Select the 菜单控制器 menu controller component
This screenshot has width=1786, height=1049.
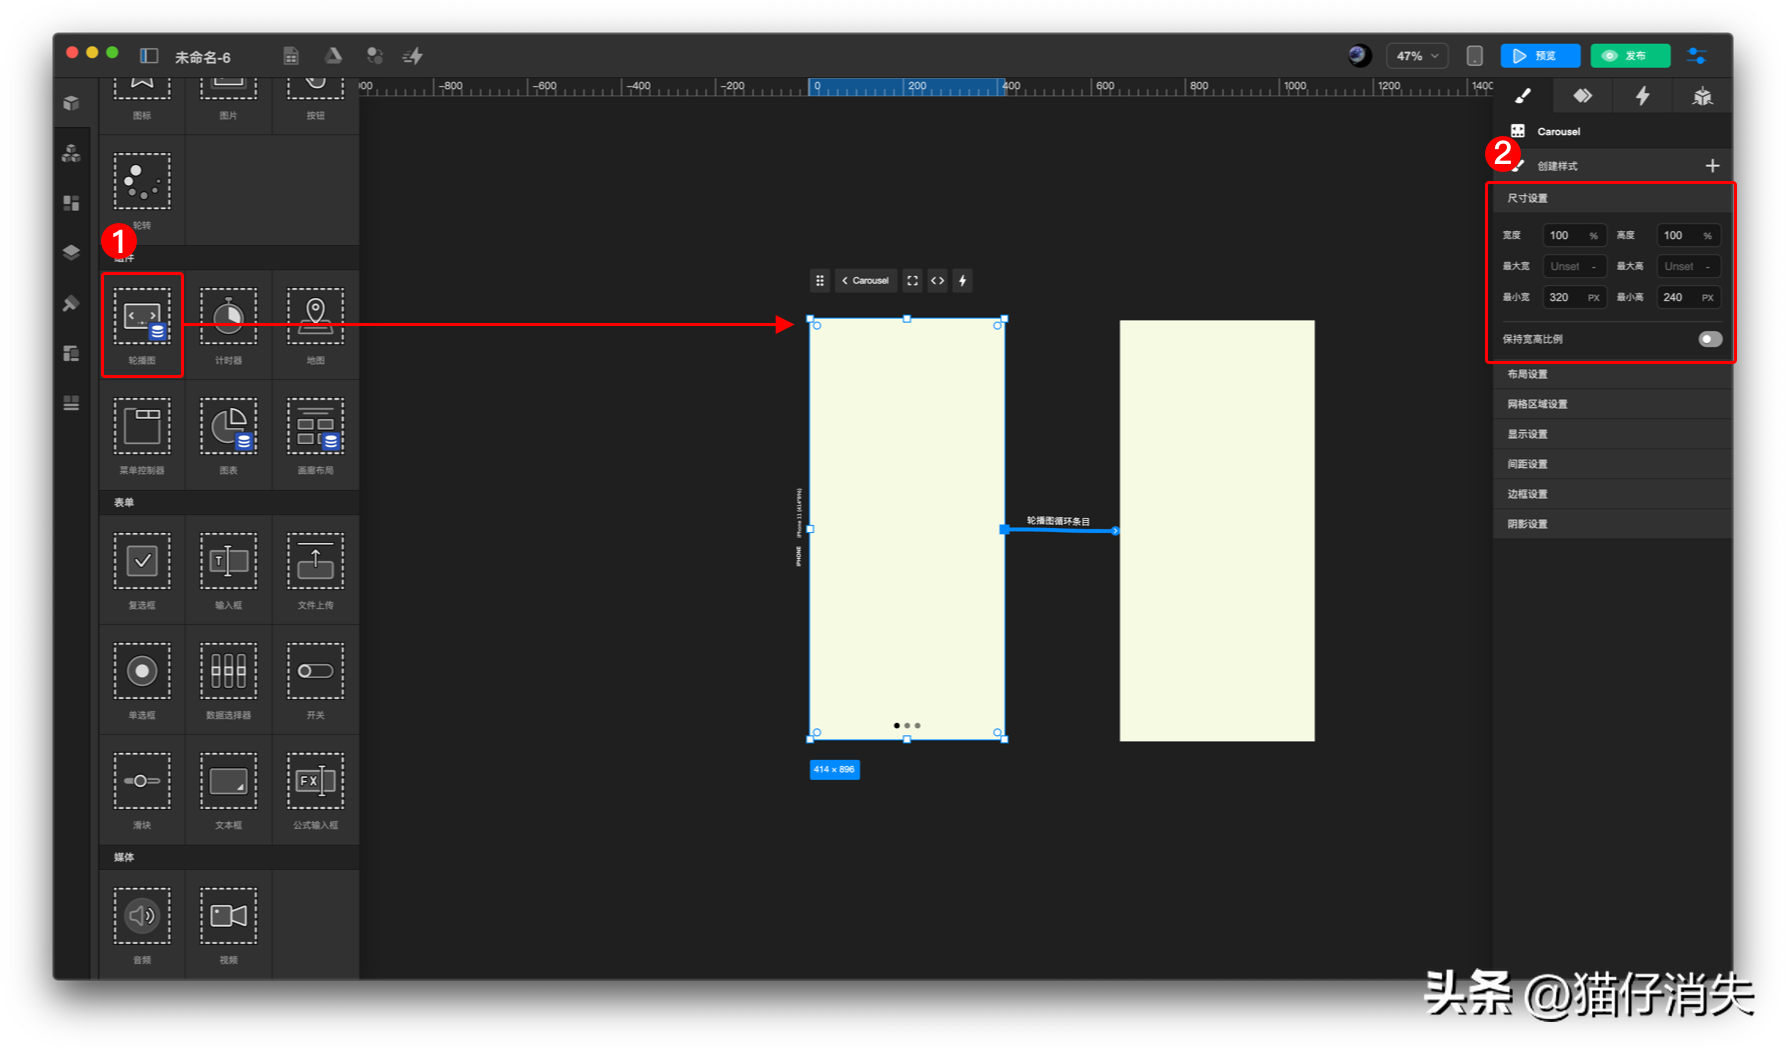142,434
